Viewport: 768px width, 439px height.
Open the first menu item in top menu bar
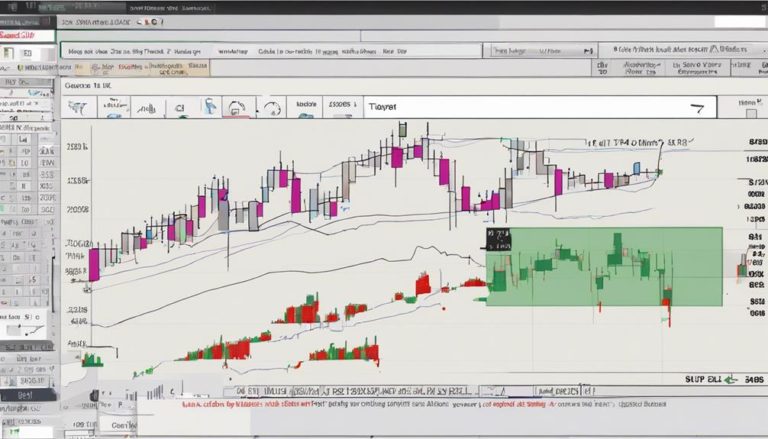(x=75, y=20)
